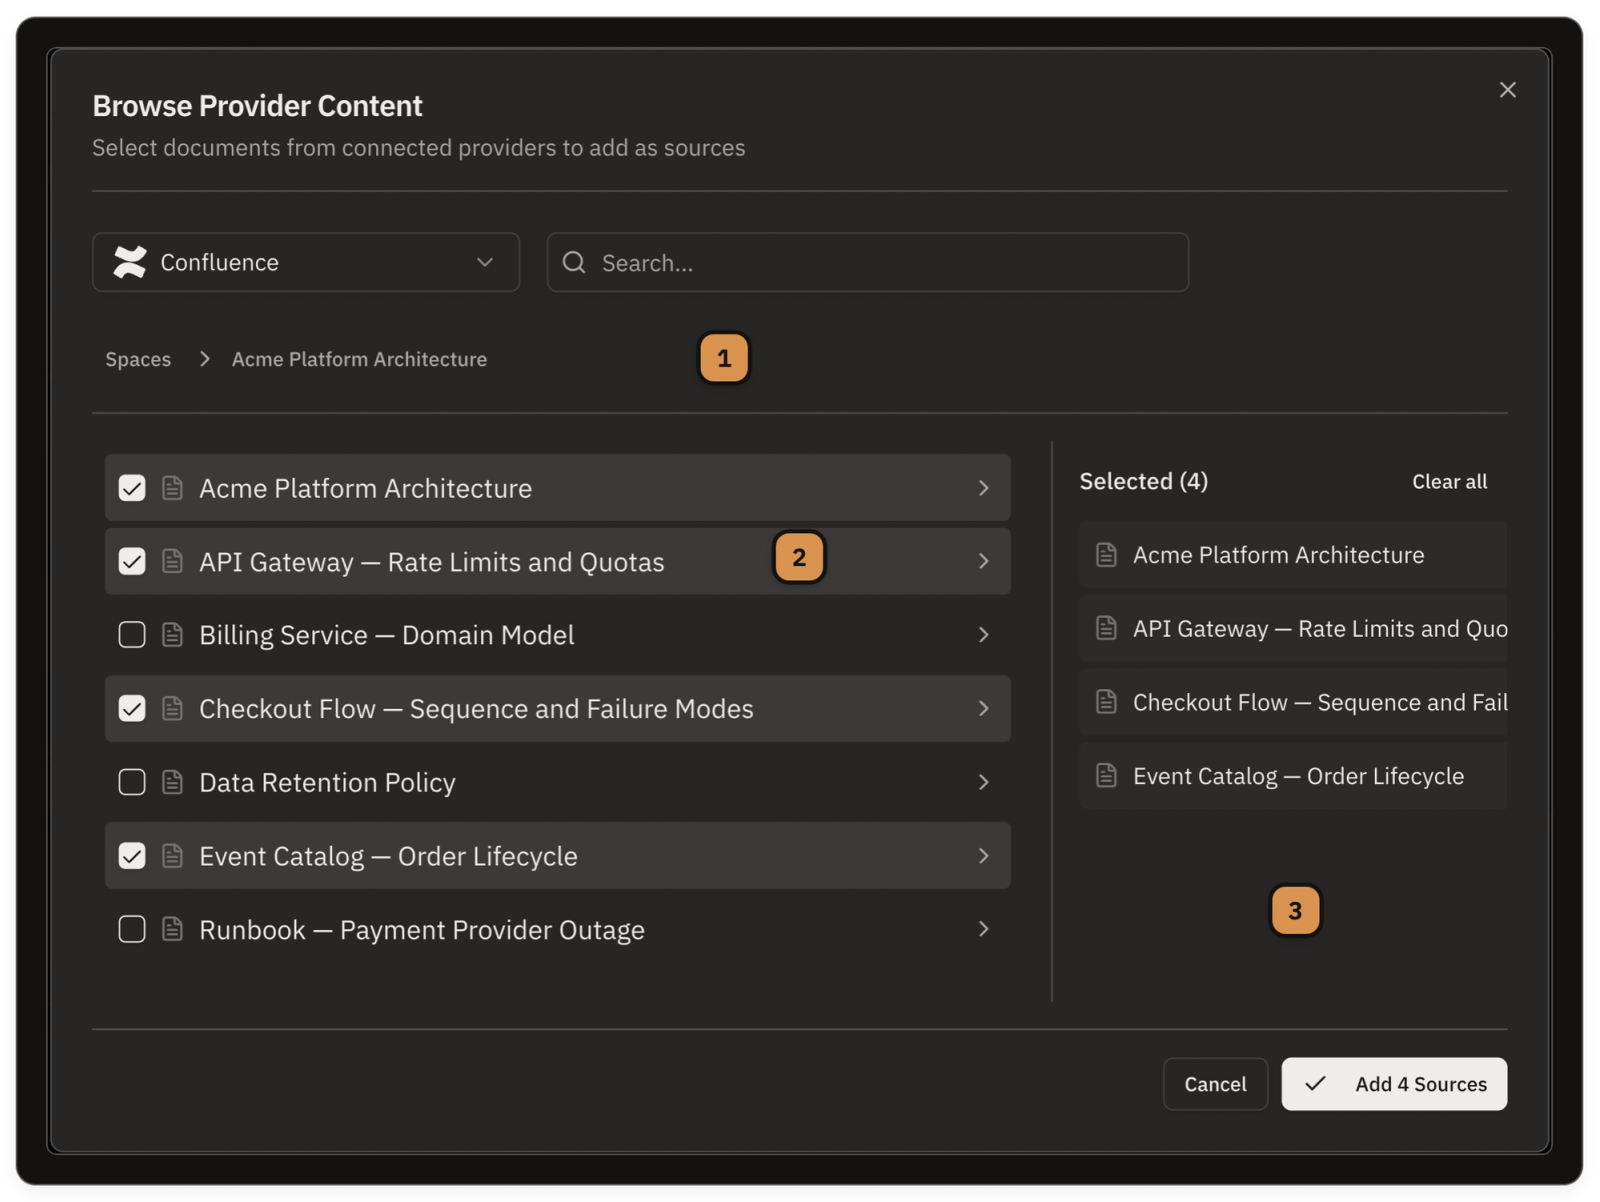
Task: Expand Event Catalog row chevron
Action: click(x=984, y=856)
